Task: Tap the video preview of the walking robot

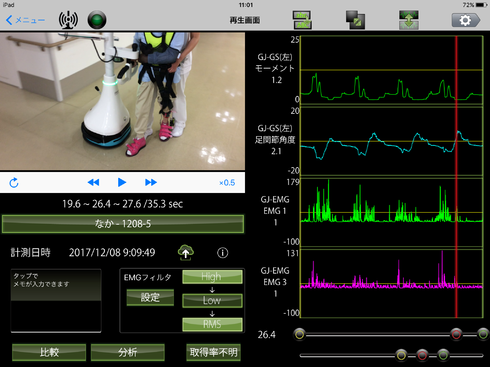Action: [122, 101]
